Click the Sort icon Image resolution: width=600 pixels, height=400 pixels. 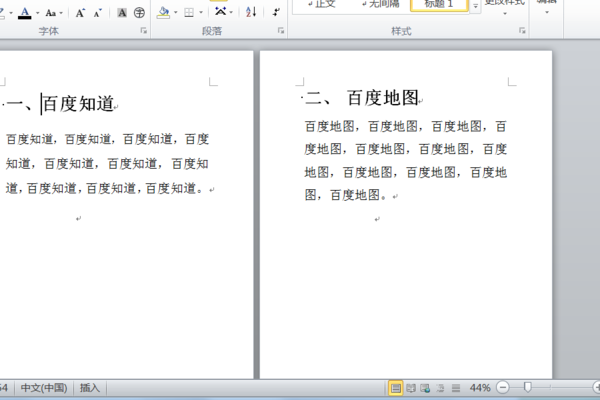[x=251, y=13]
